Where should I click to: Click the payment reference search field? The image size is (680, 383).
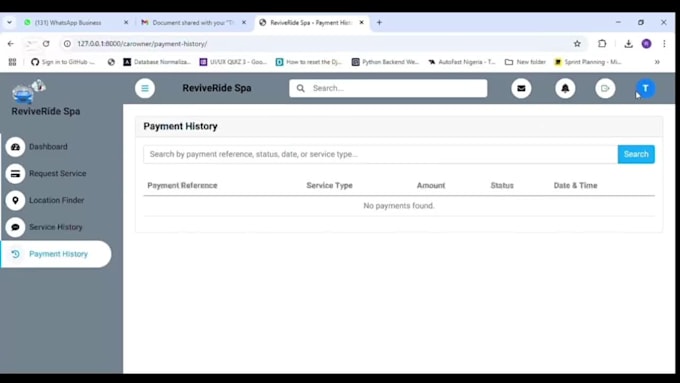[x=380, y=154]
